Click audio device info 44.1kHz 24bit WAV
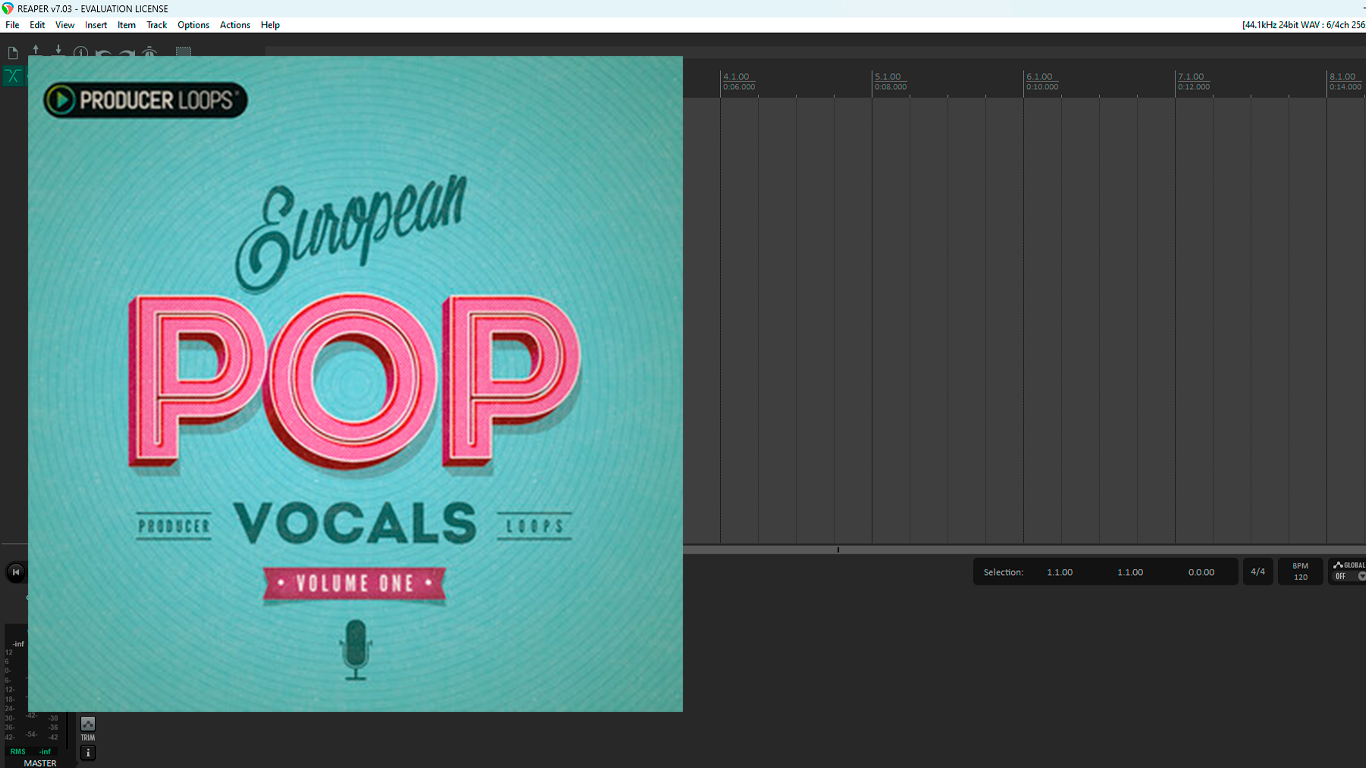 tap(1303, 25)
